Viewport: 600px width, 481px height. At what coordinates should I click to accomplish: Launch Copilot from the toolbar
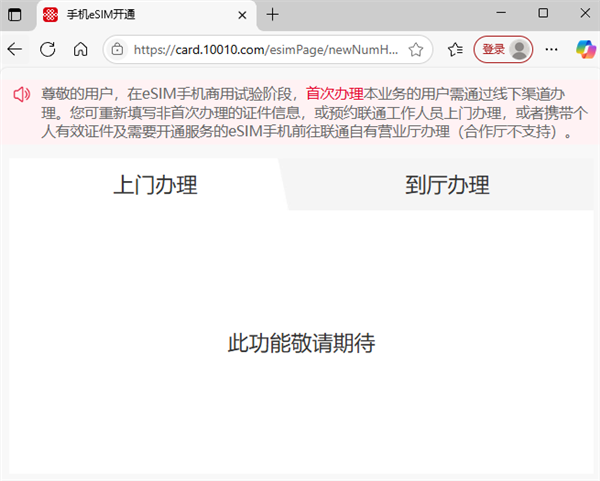(x=583, y=49)
